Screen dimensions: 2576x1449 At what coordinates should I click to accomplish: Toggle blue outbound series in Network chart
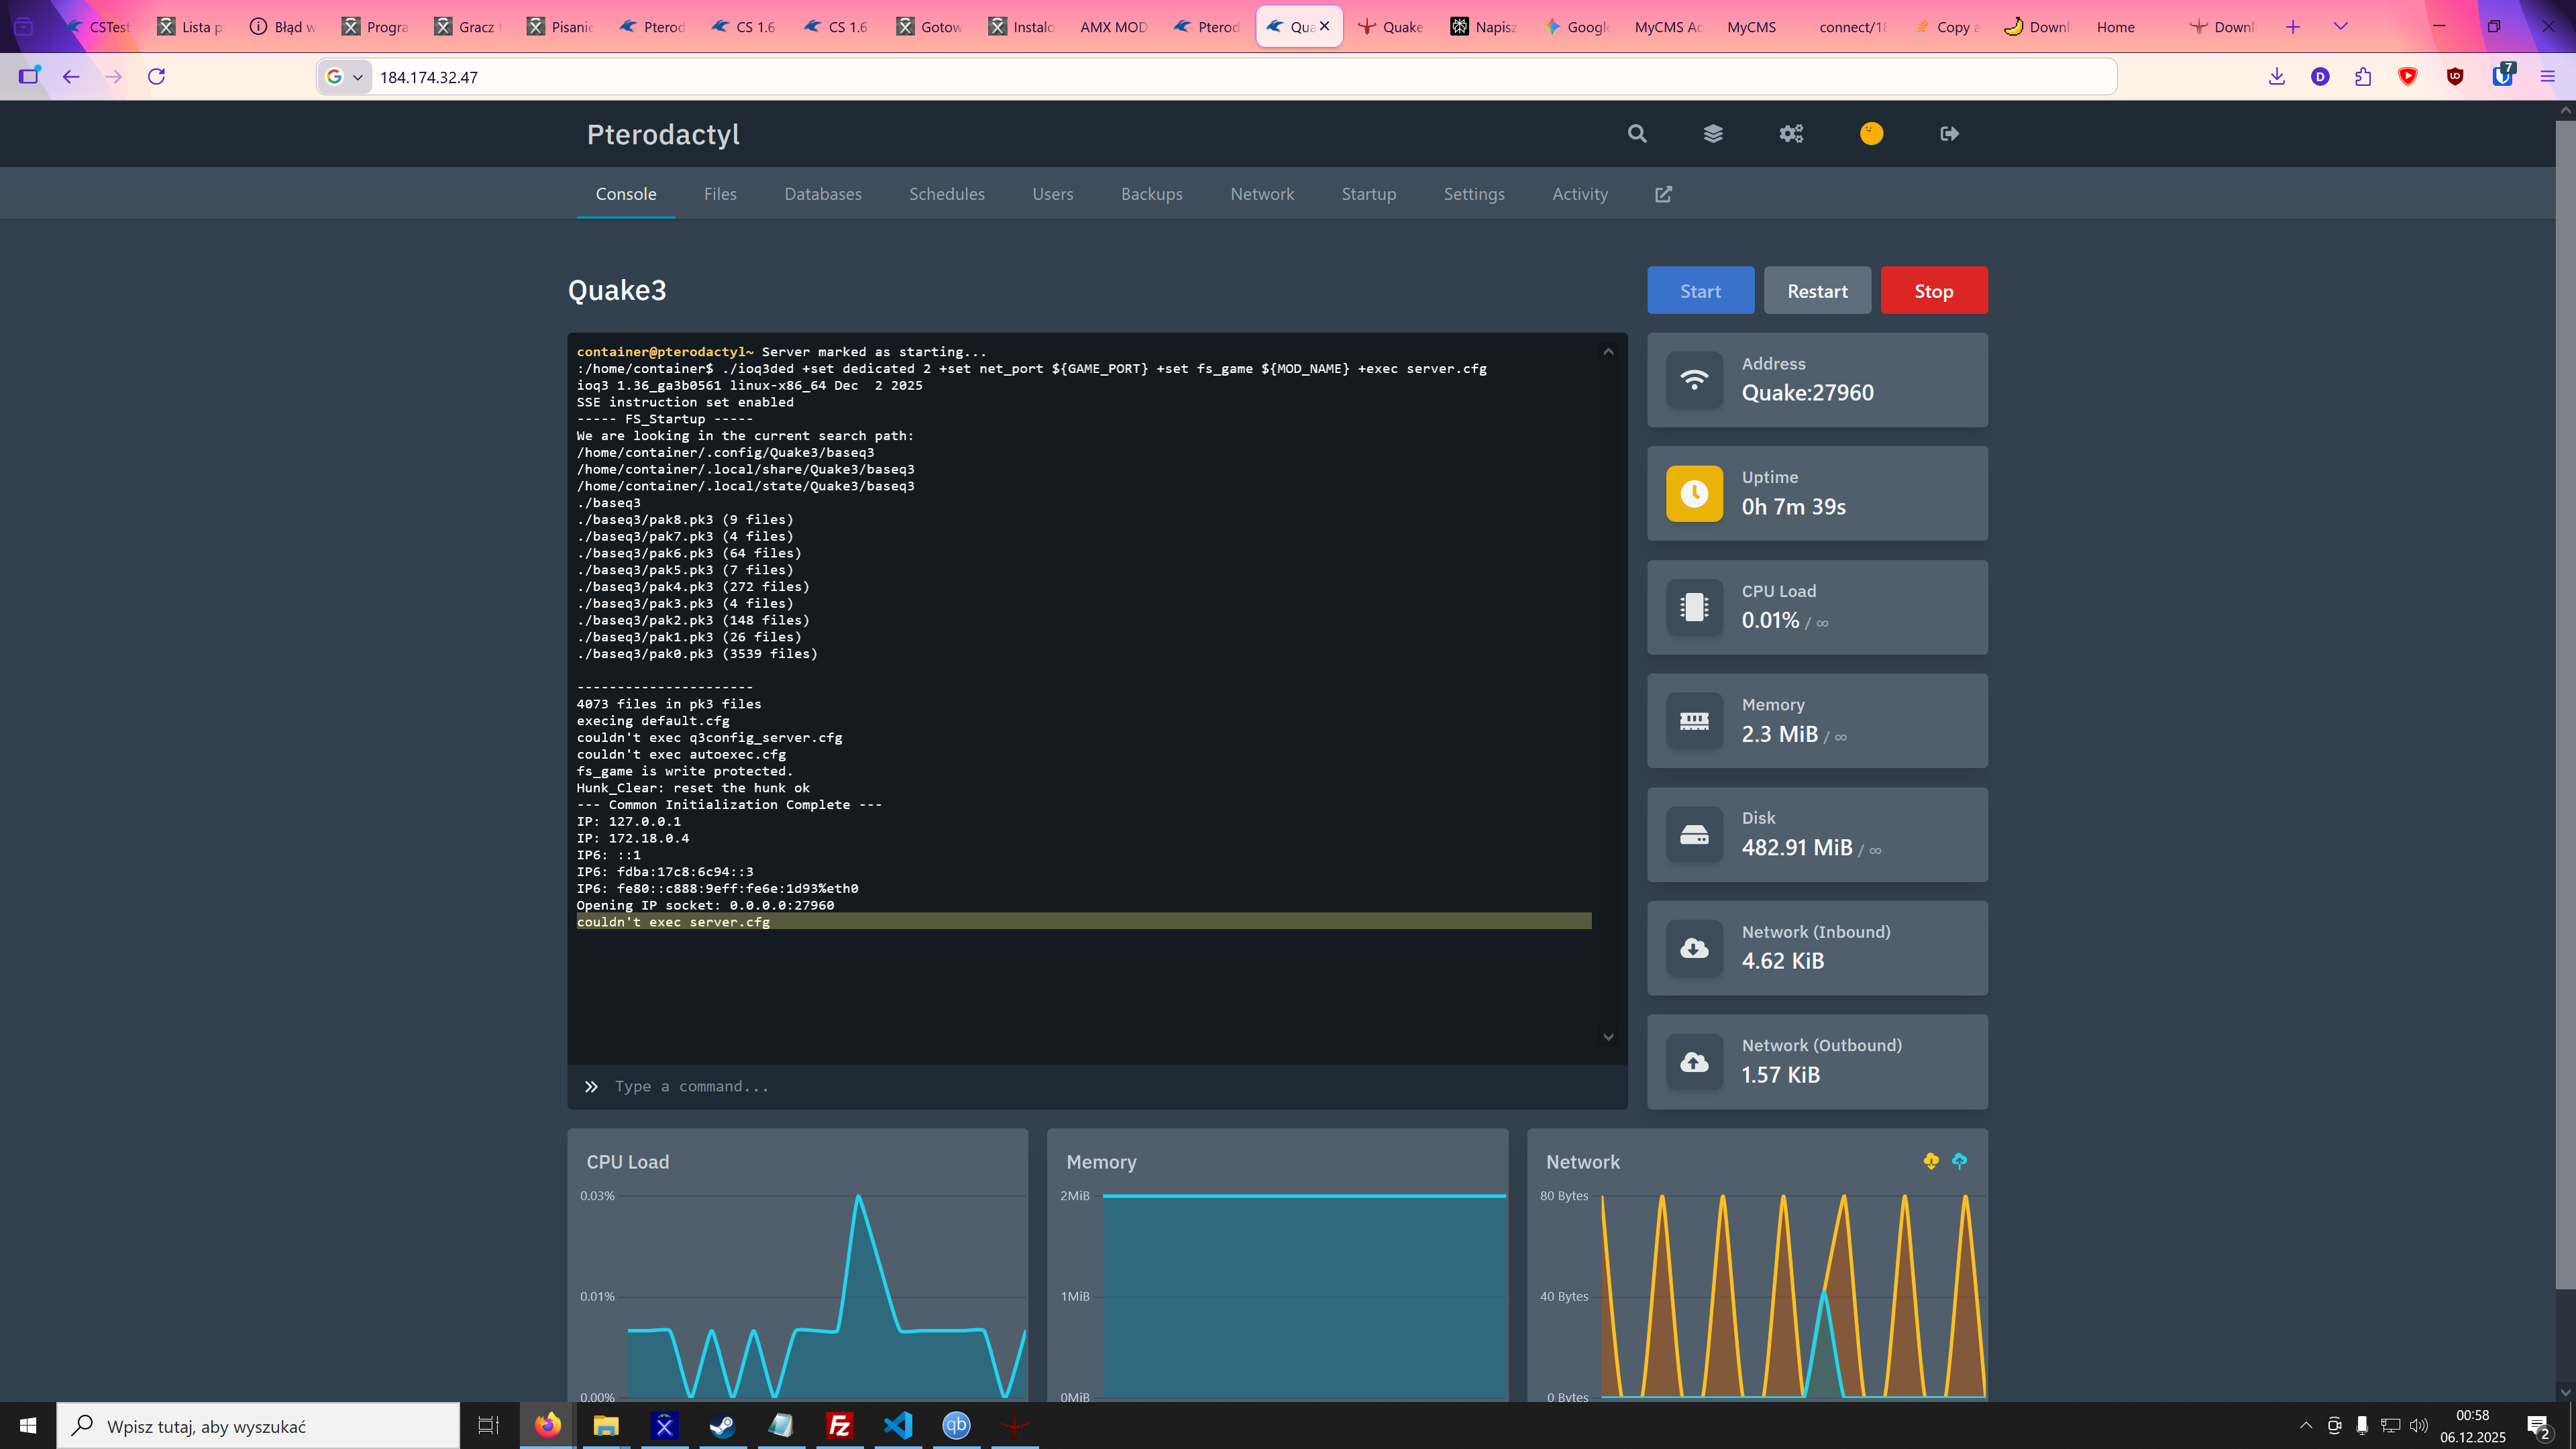1960,1161
